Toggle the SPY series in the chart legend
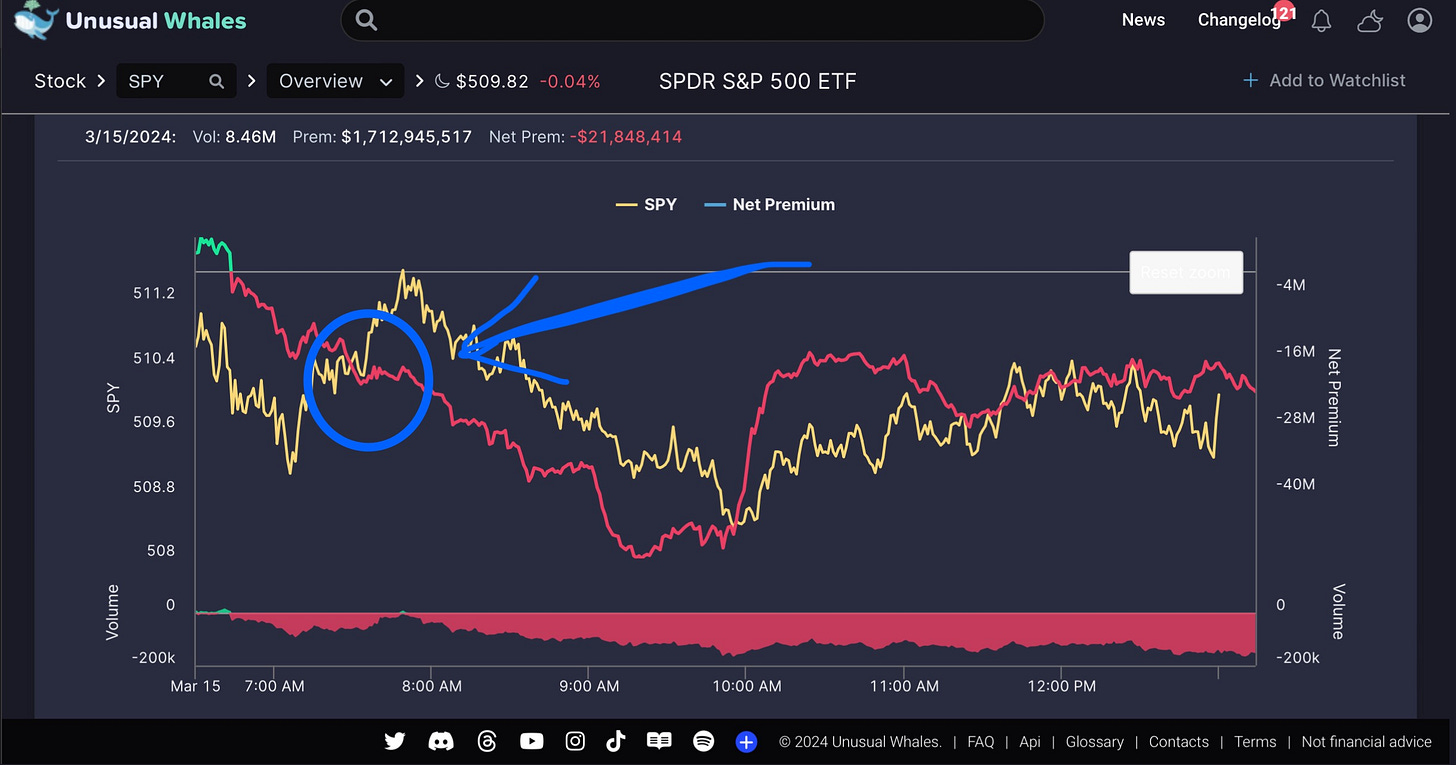 tap(646, 204)
